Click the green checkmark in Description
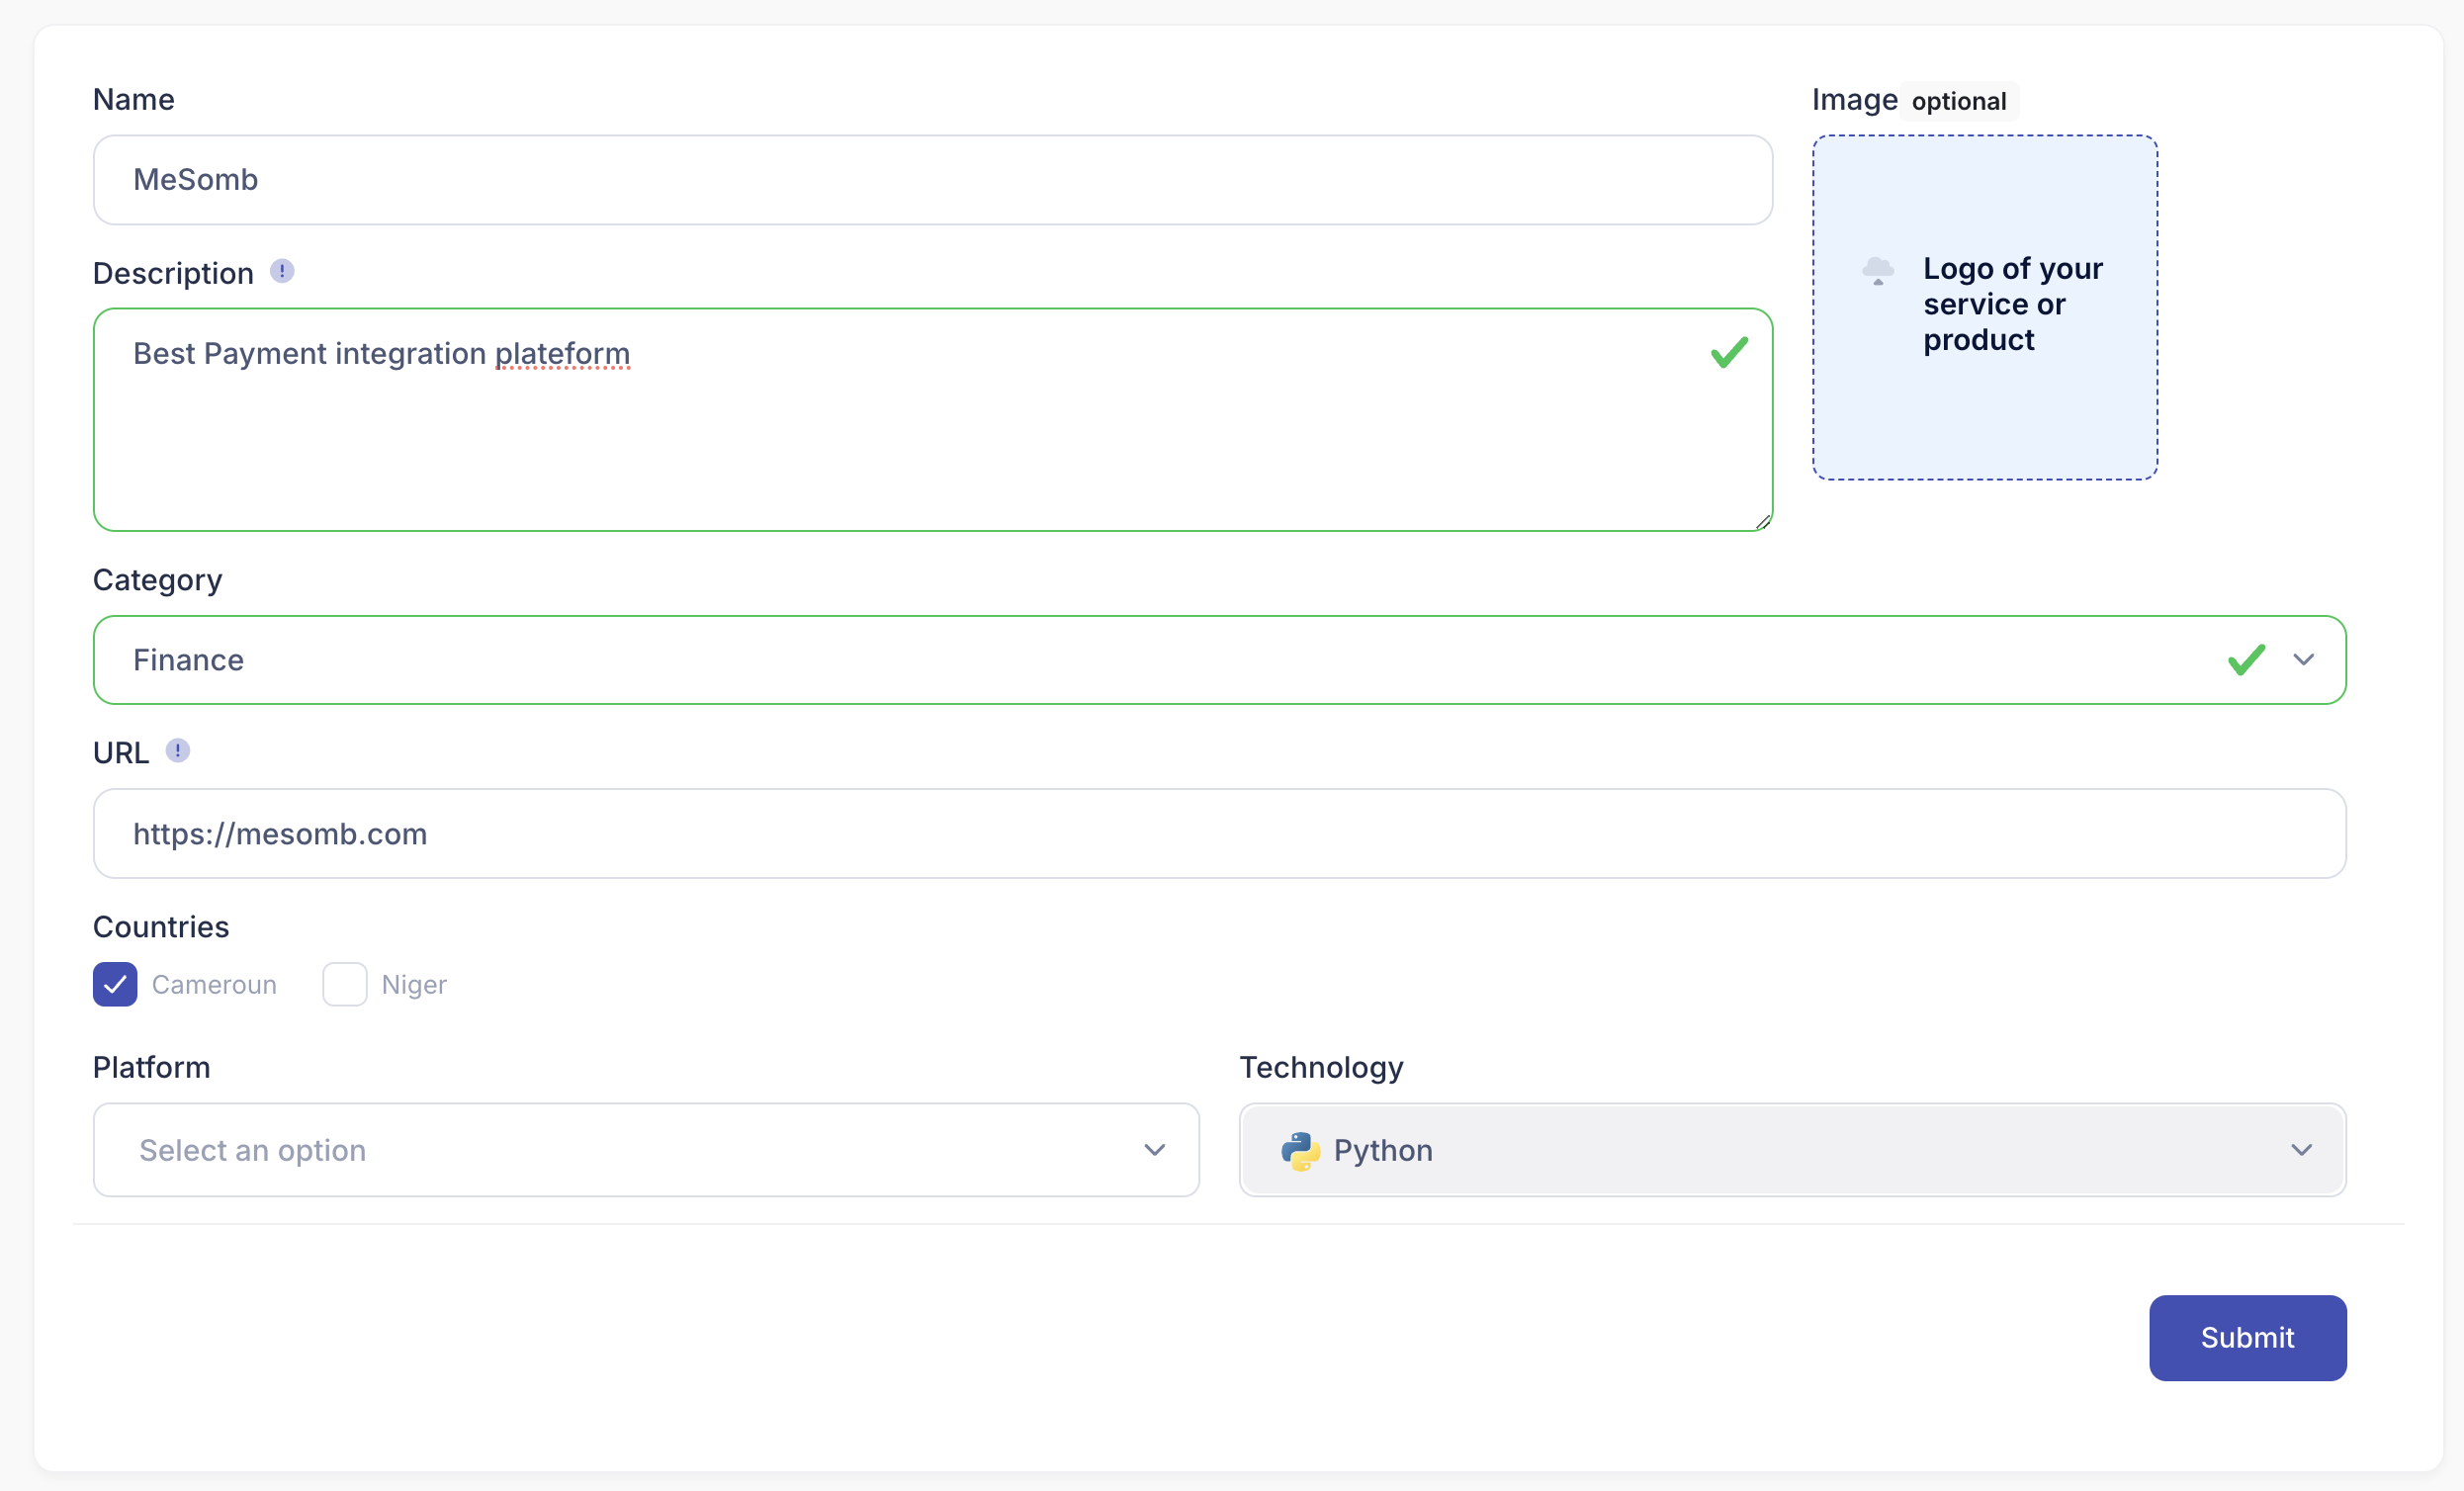The image size is (2464, 1491). click(1729, 352)
